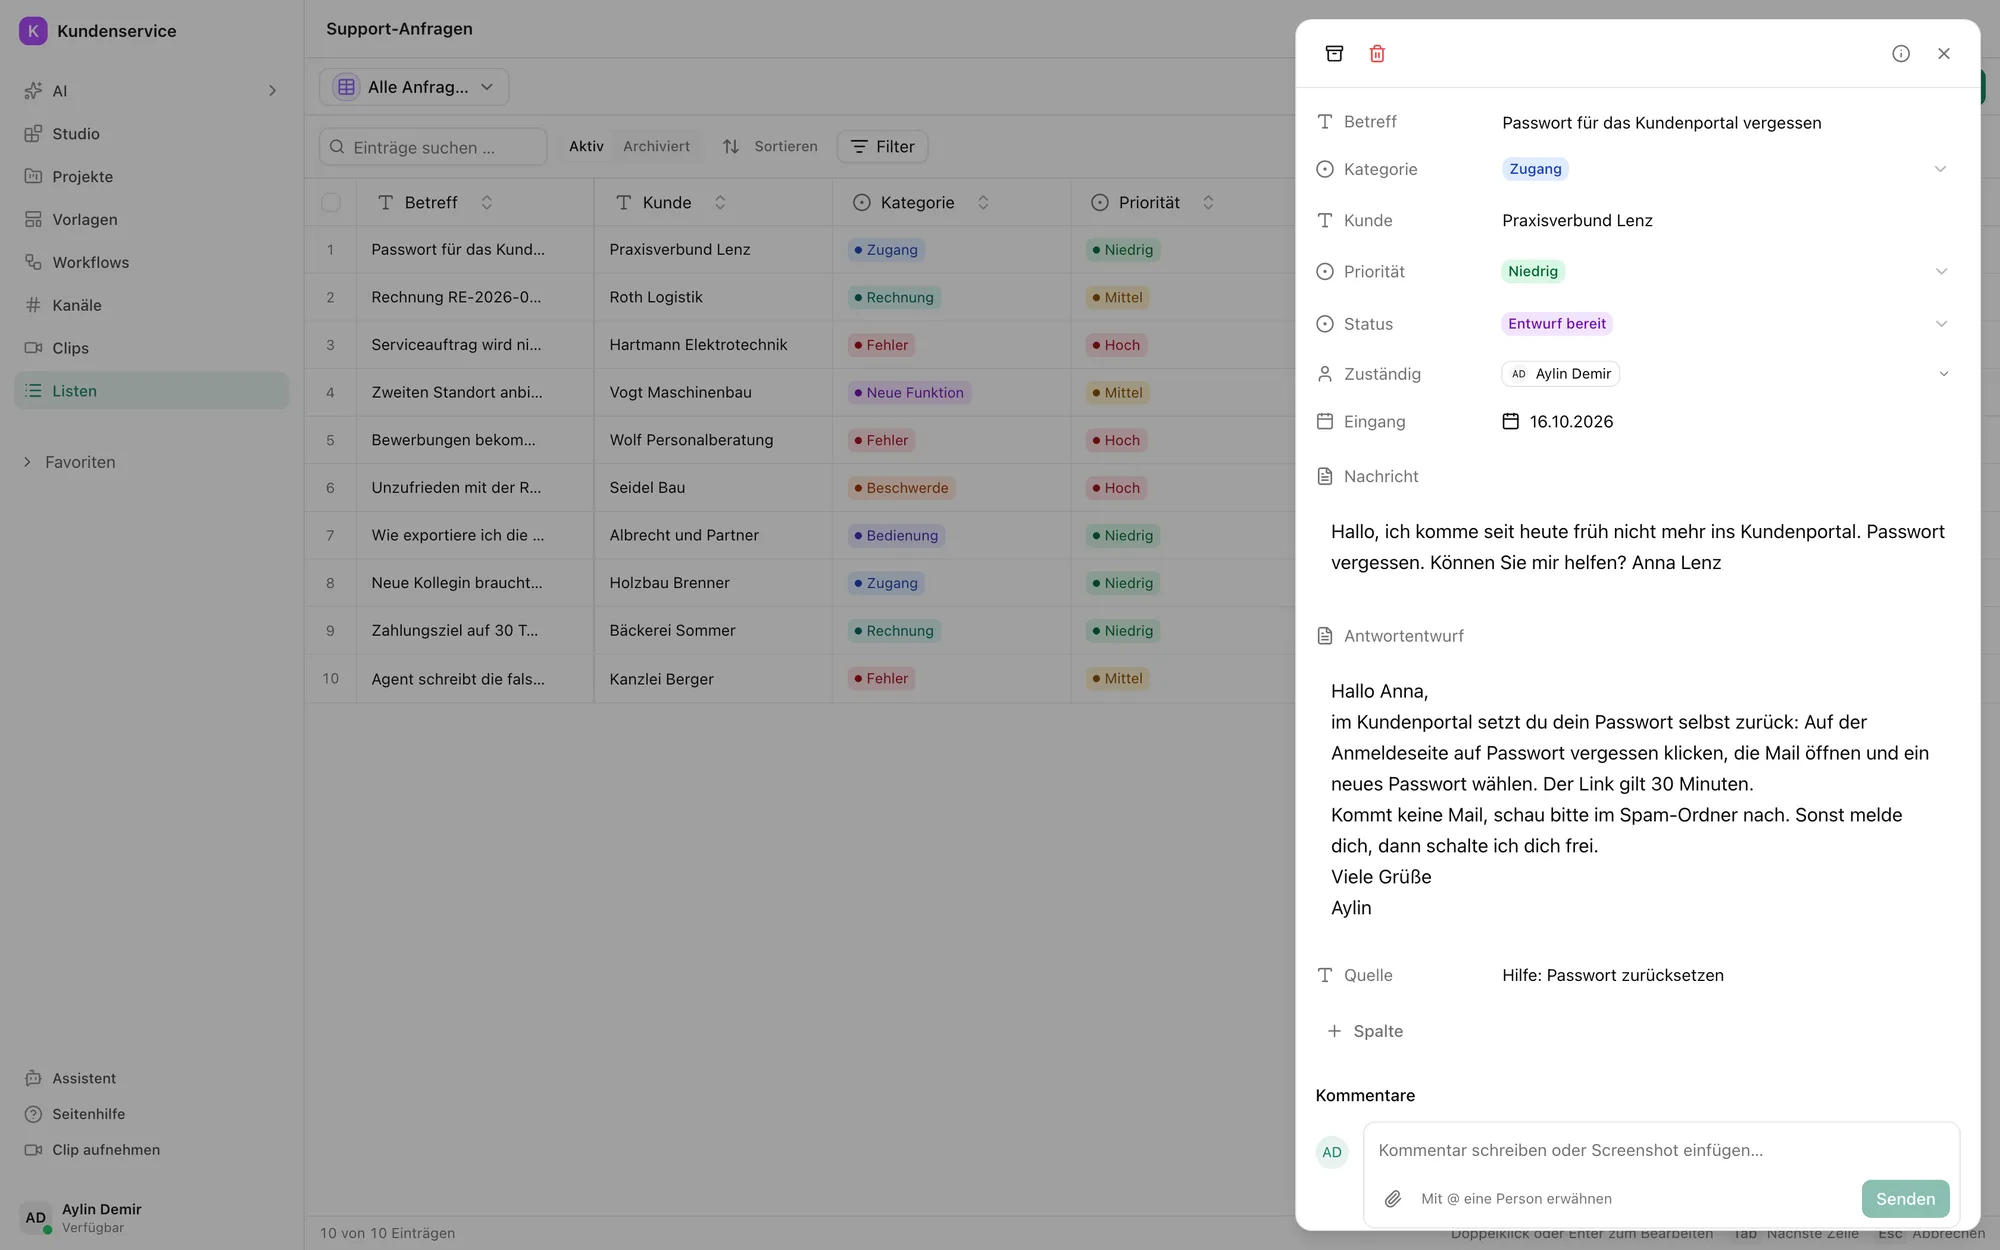Switch to the Archiviert tab
The width and height of the screenshot is (2000, 1250).
pos(656,147)
